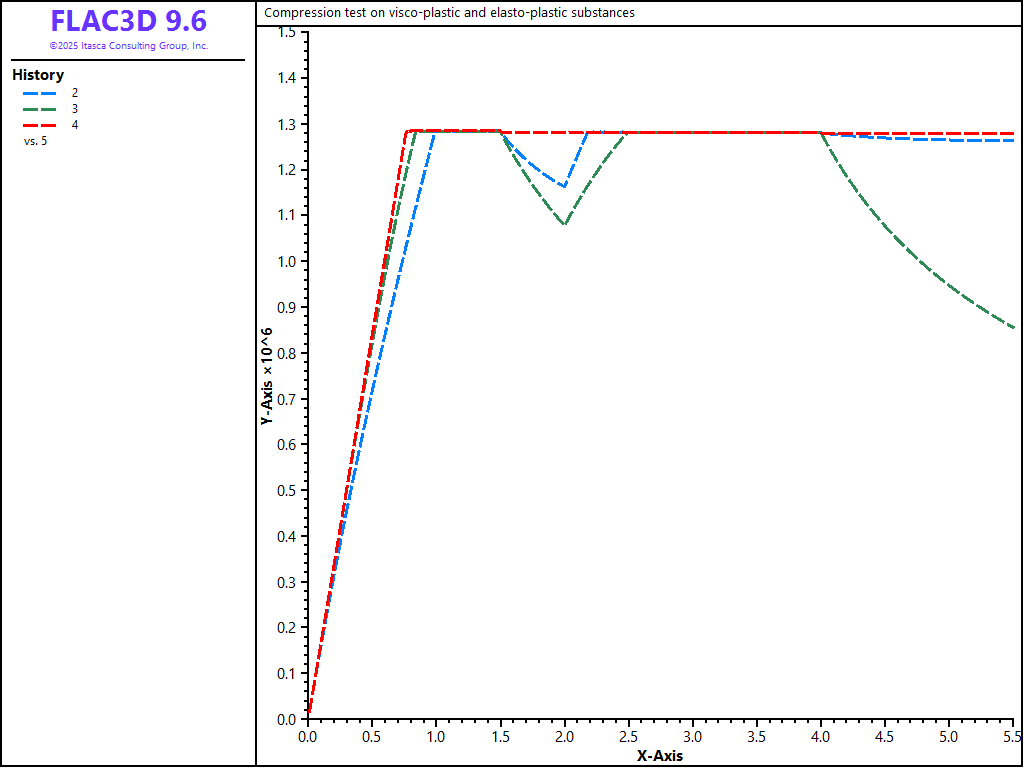
Task: Click the 1.5 tick on the Y axis
Action: click(x=287, y=32)
